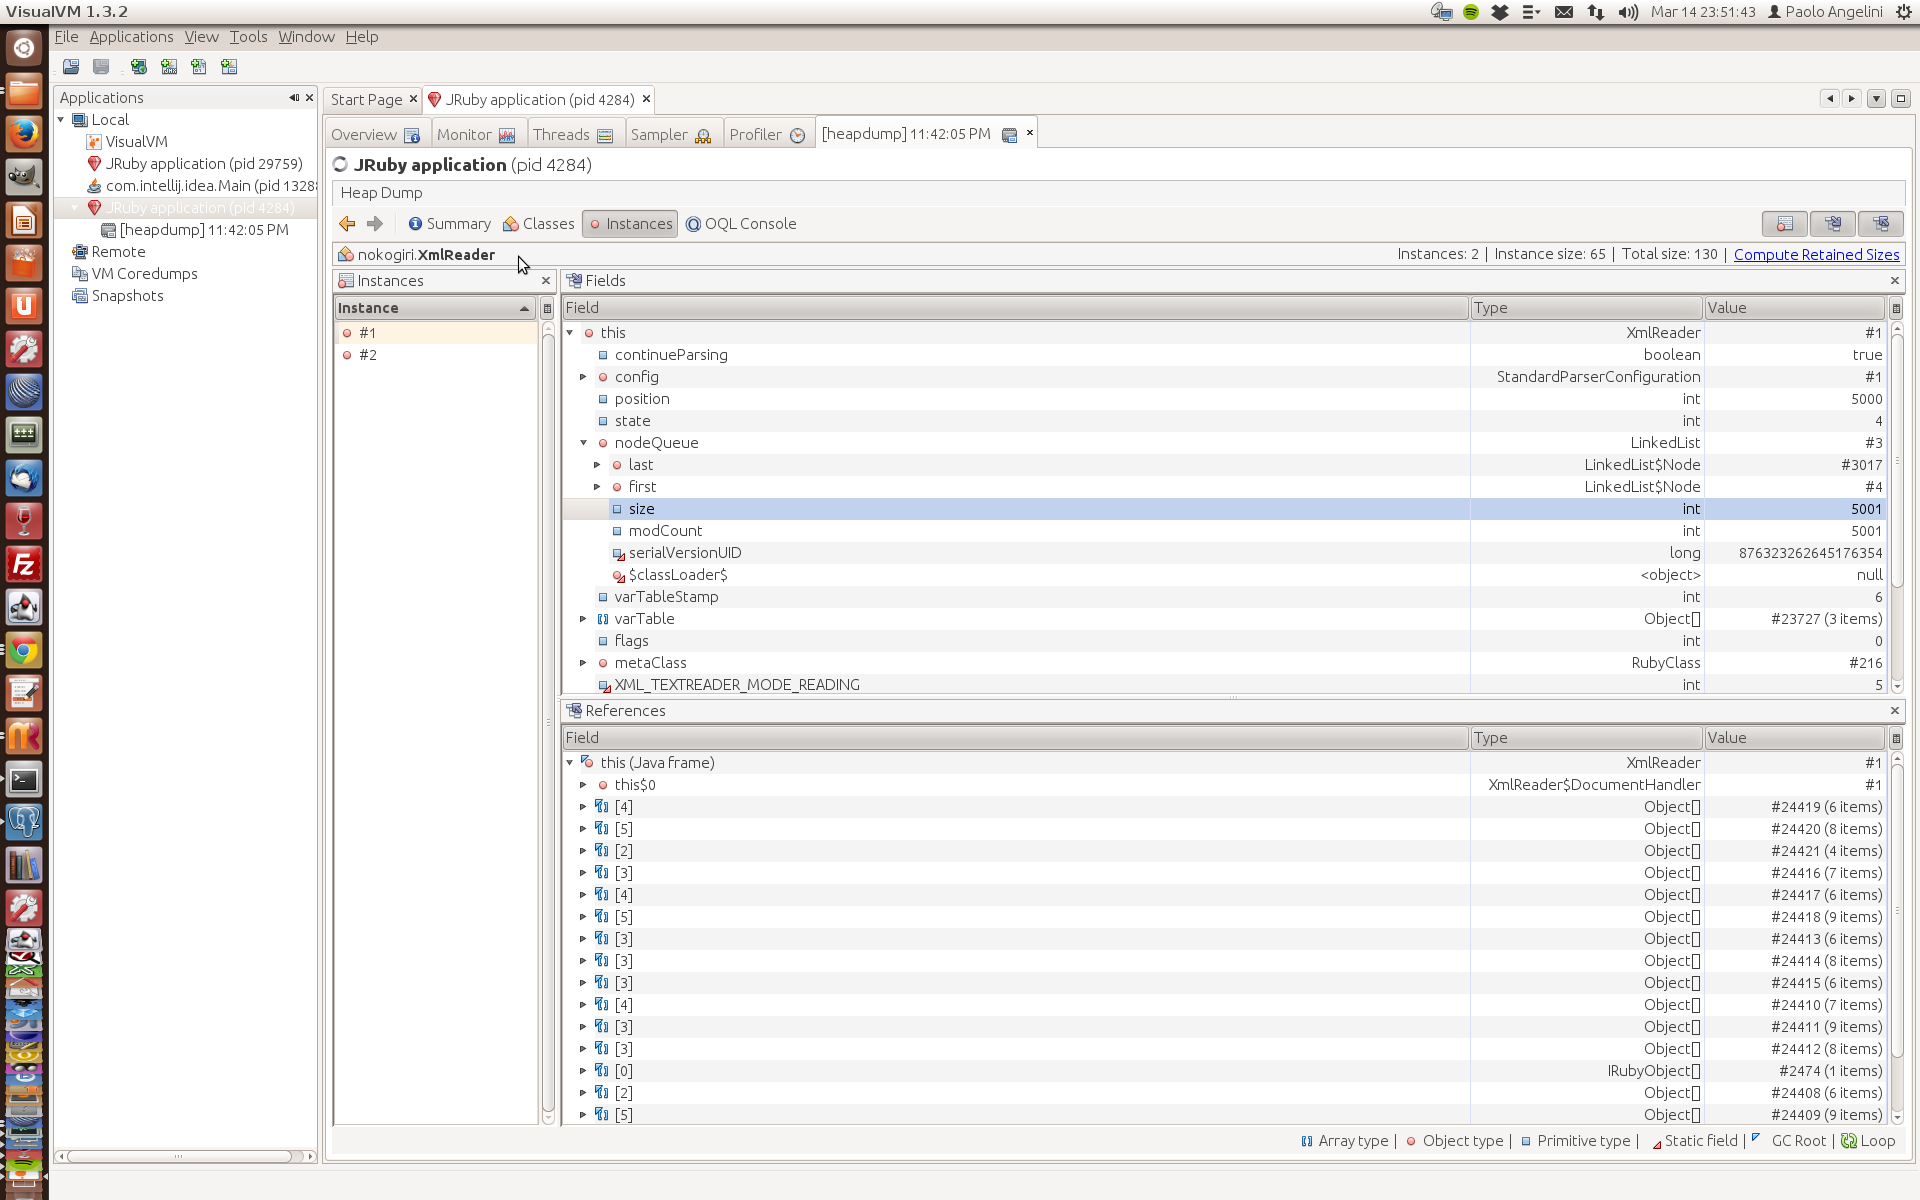Sort by the Instance column header
The image size is (1920, 1200).
[x=434, y=308]
